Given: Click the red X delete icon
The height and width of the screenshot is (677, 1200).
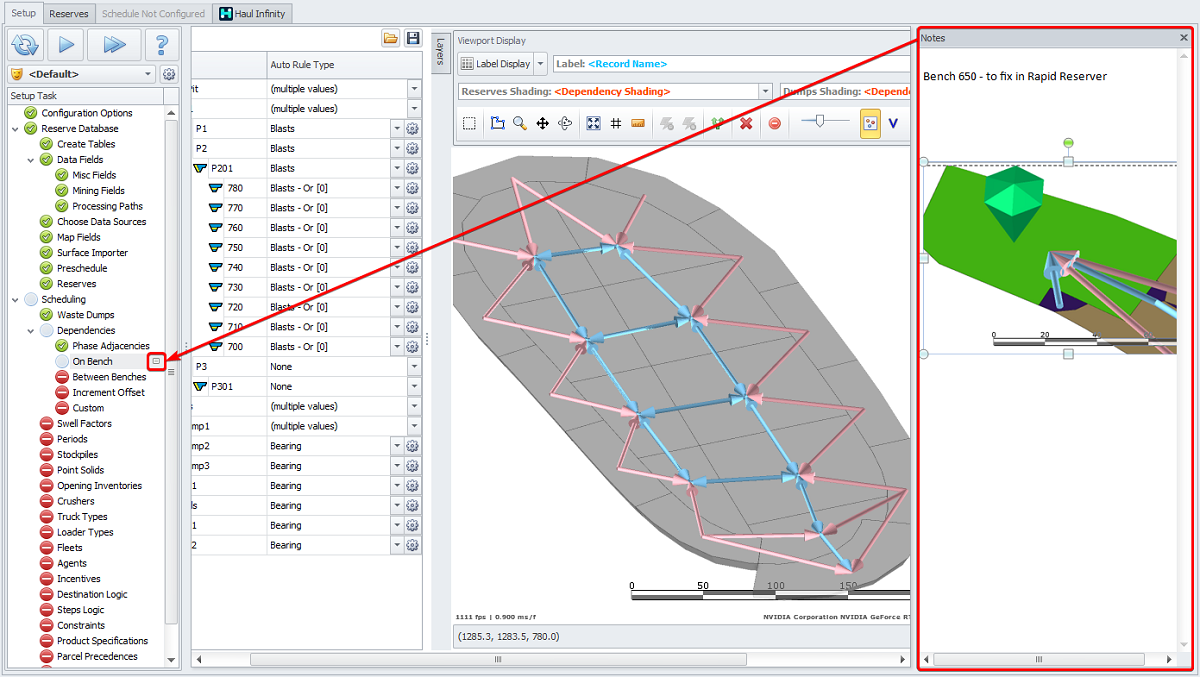Looking at the screenshot, I should pos(745,123).
